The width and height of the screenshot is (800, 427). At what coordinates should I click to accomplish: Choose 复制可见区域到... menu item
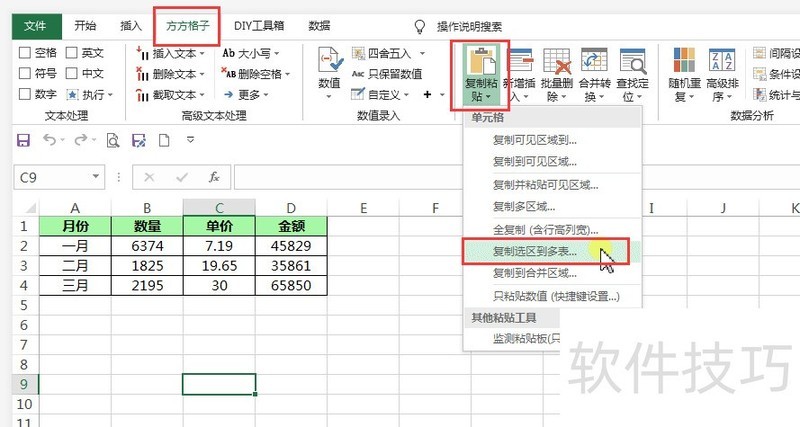552,140
